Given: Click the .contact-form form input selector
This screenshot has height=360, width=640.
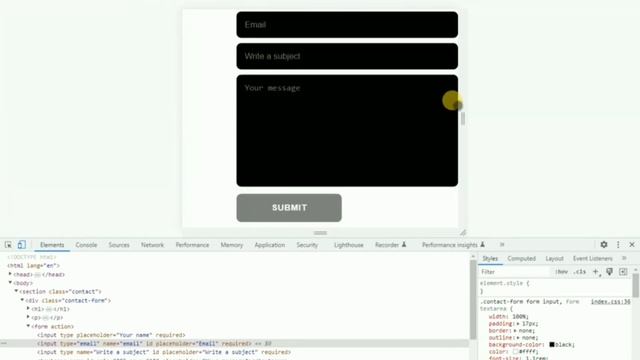Looking at the screenshot, I should tap(521, 302).
